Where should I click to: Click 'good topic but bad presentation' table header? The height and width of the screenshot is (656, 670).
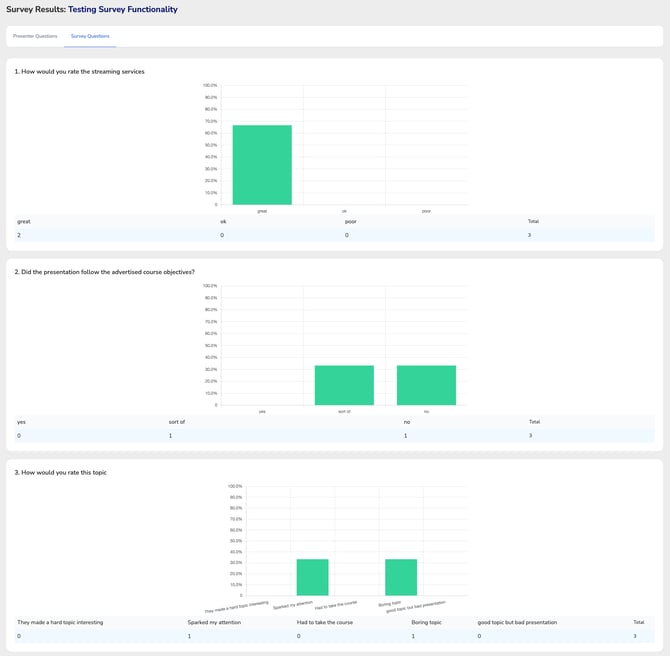point(517,622)
